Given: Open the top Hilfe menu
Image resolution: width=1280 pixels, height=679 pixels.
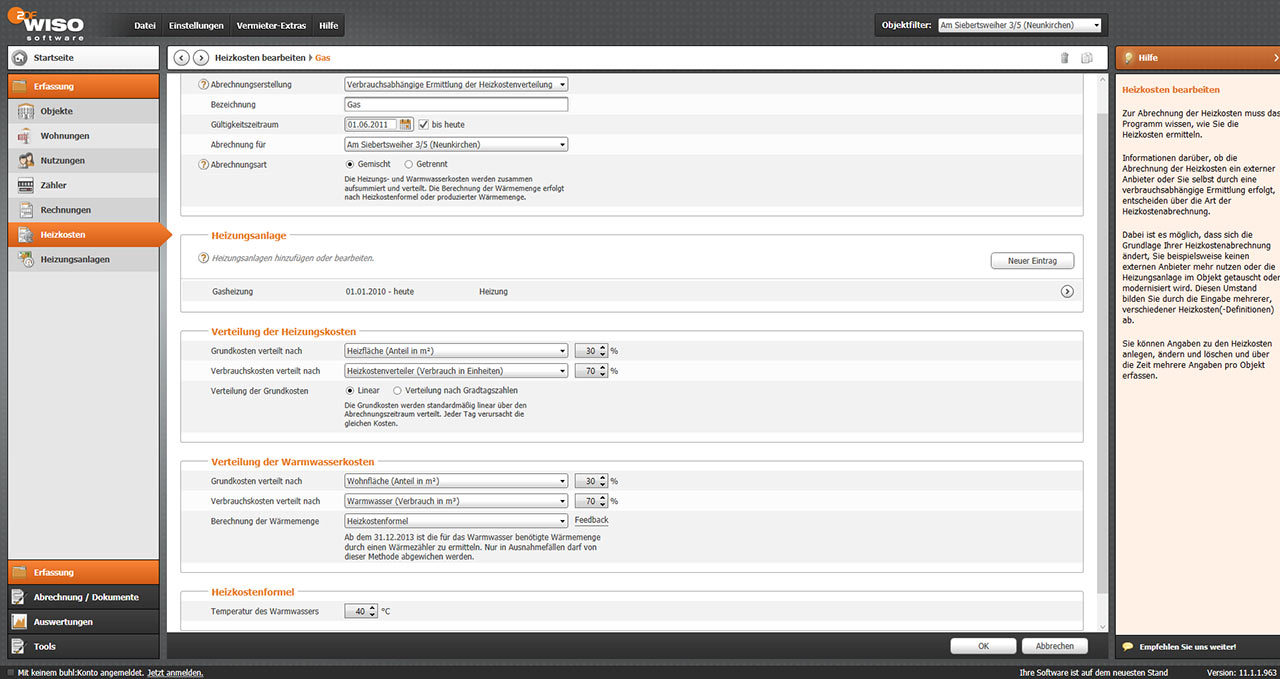Looking at the screenshot, I should (328, 25).
